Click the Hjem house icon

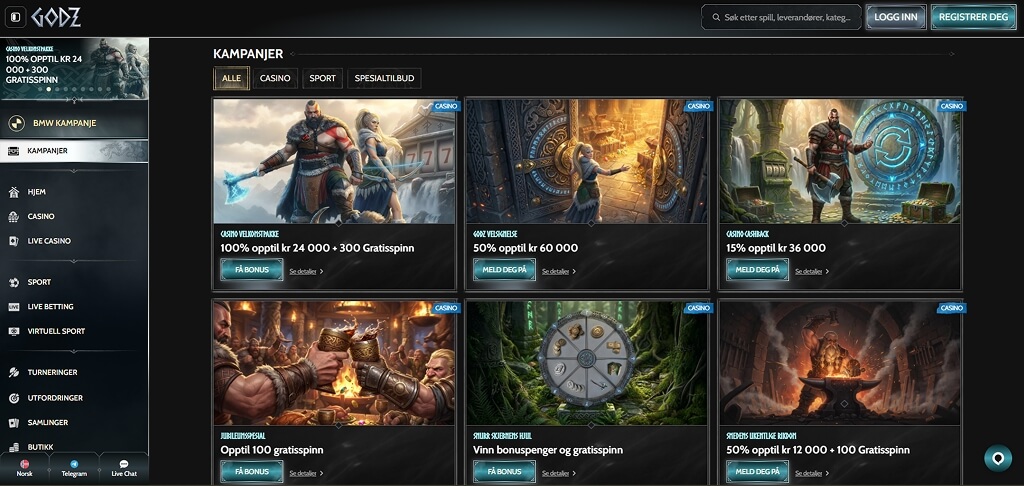click(x=14, y=192)
